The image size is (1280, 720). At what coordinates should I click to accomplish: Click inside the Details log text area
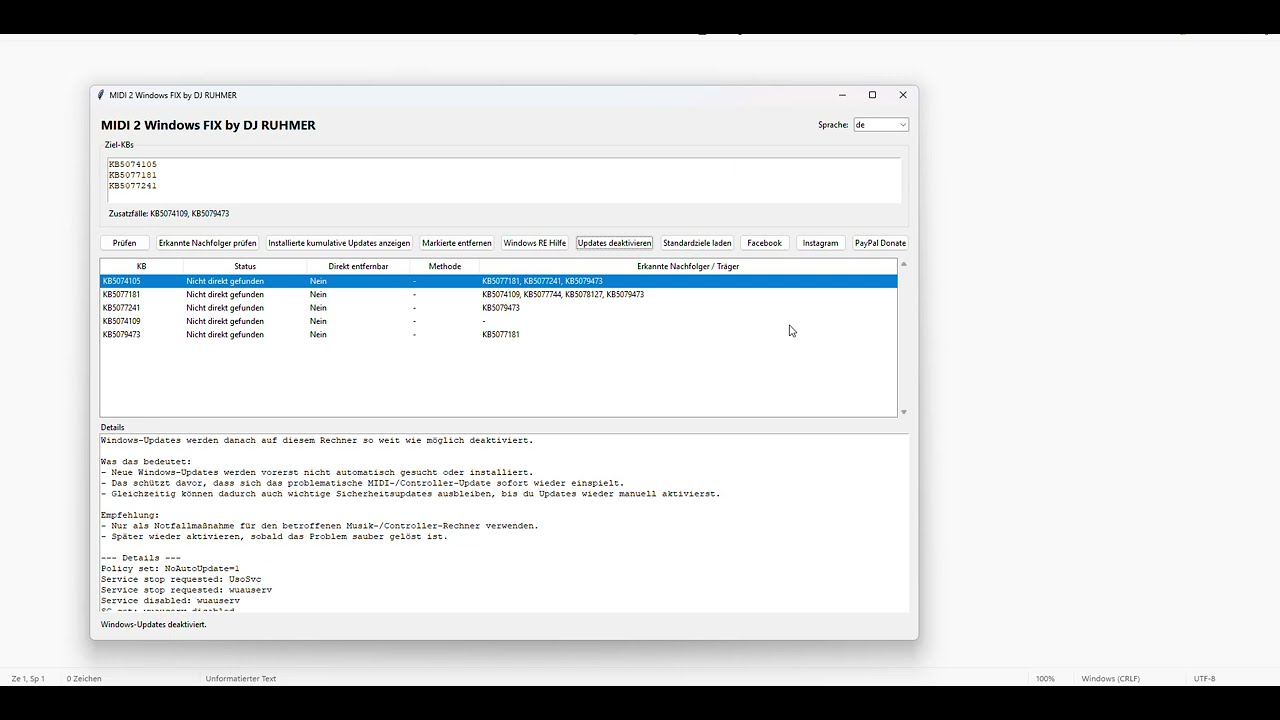coord(504,523)
